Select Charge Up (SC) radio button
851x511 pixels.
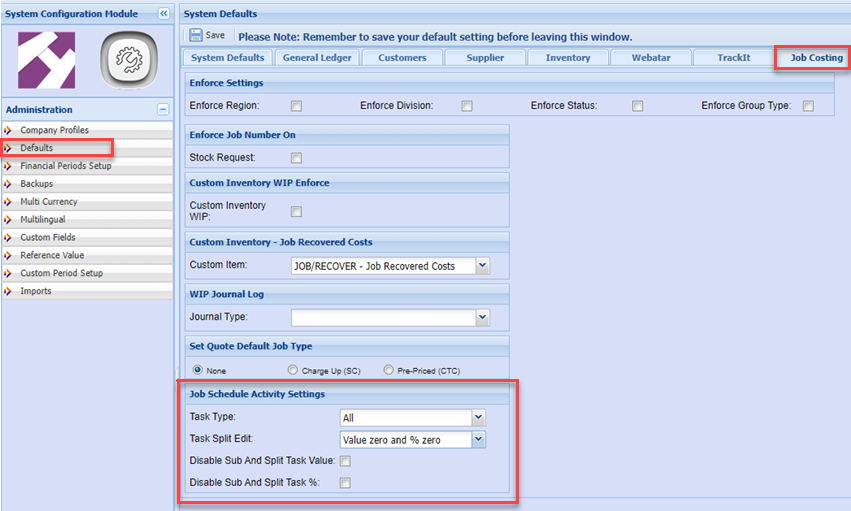point(293,370)
